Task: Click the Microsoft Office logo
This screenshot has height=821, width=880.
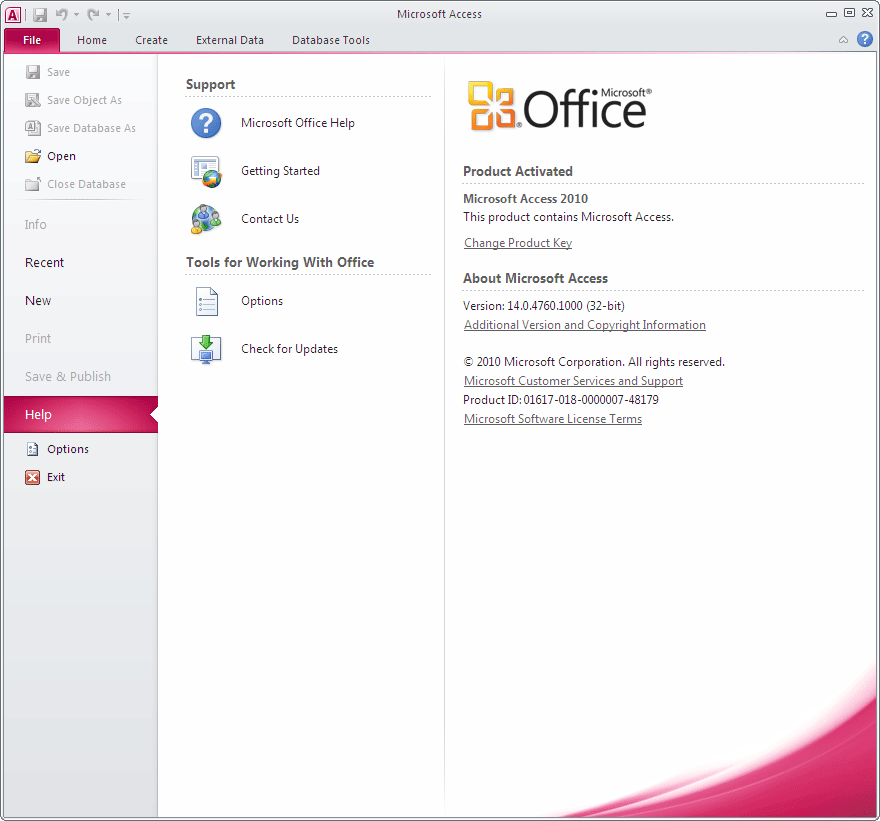Action: pos(560,106)
